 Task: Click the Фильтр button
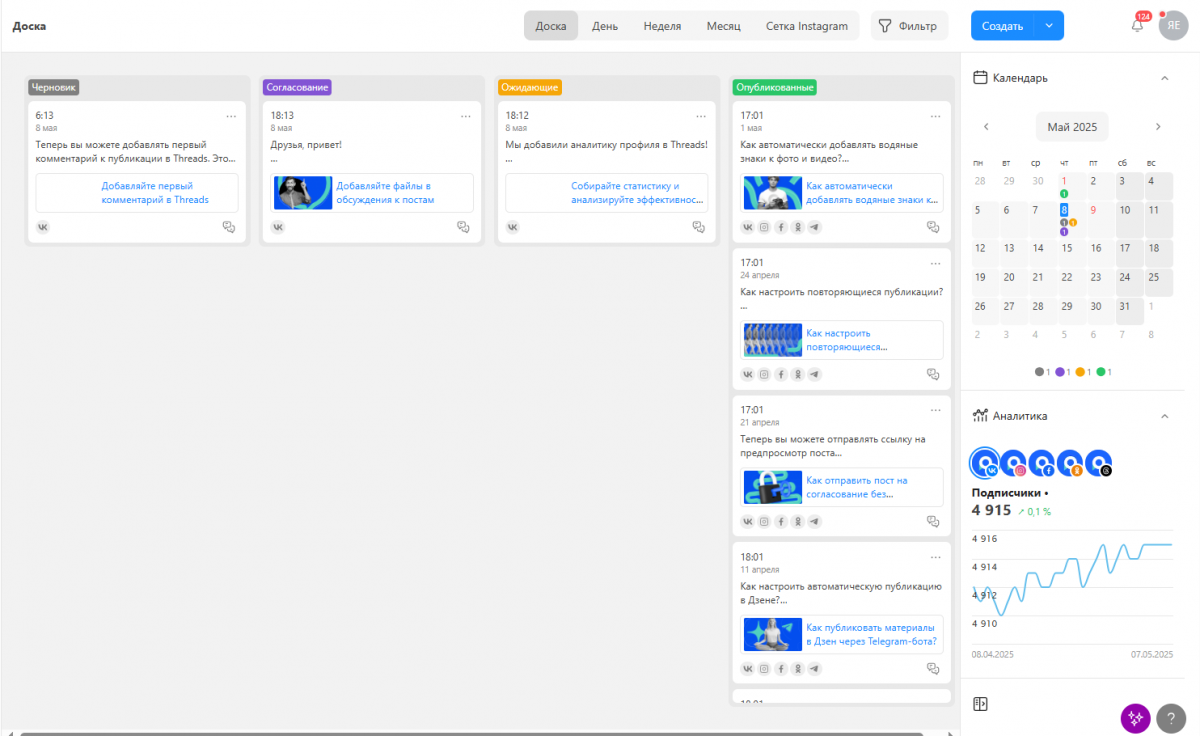tap(909, 26)
